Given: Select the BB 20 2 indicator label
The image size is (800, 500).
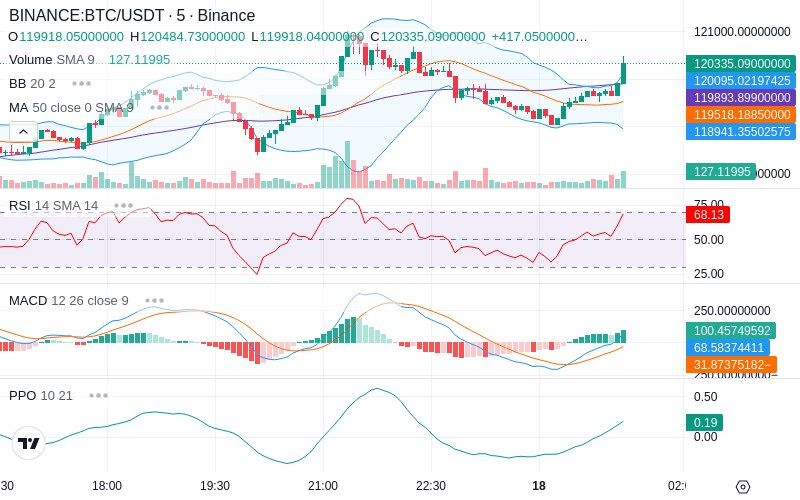Looking at the screenshot, I should click(x=32, y=84).
